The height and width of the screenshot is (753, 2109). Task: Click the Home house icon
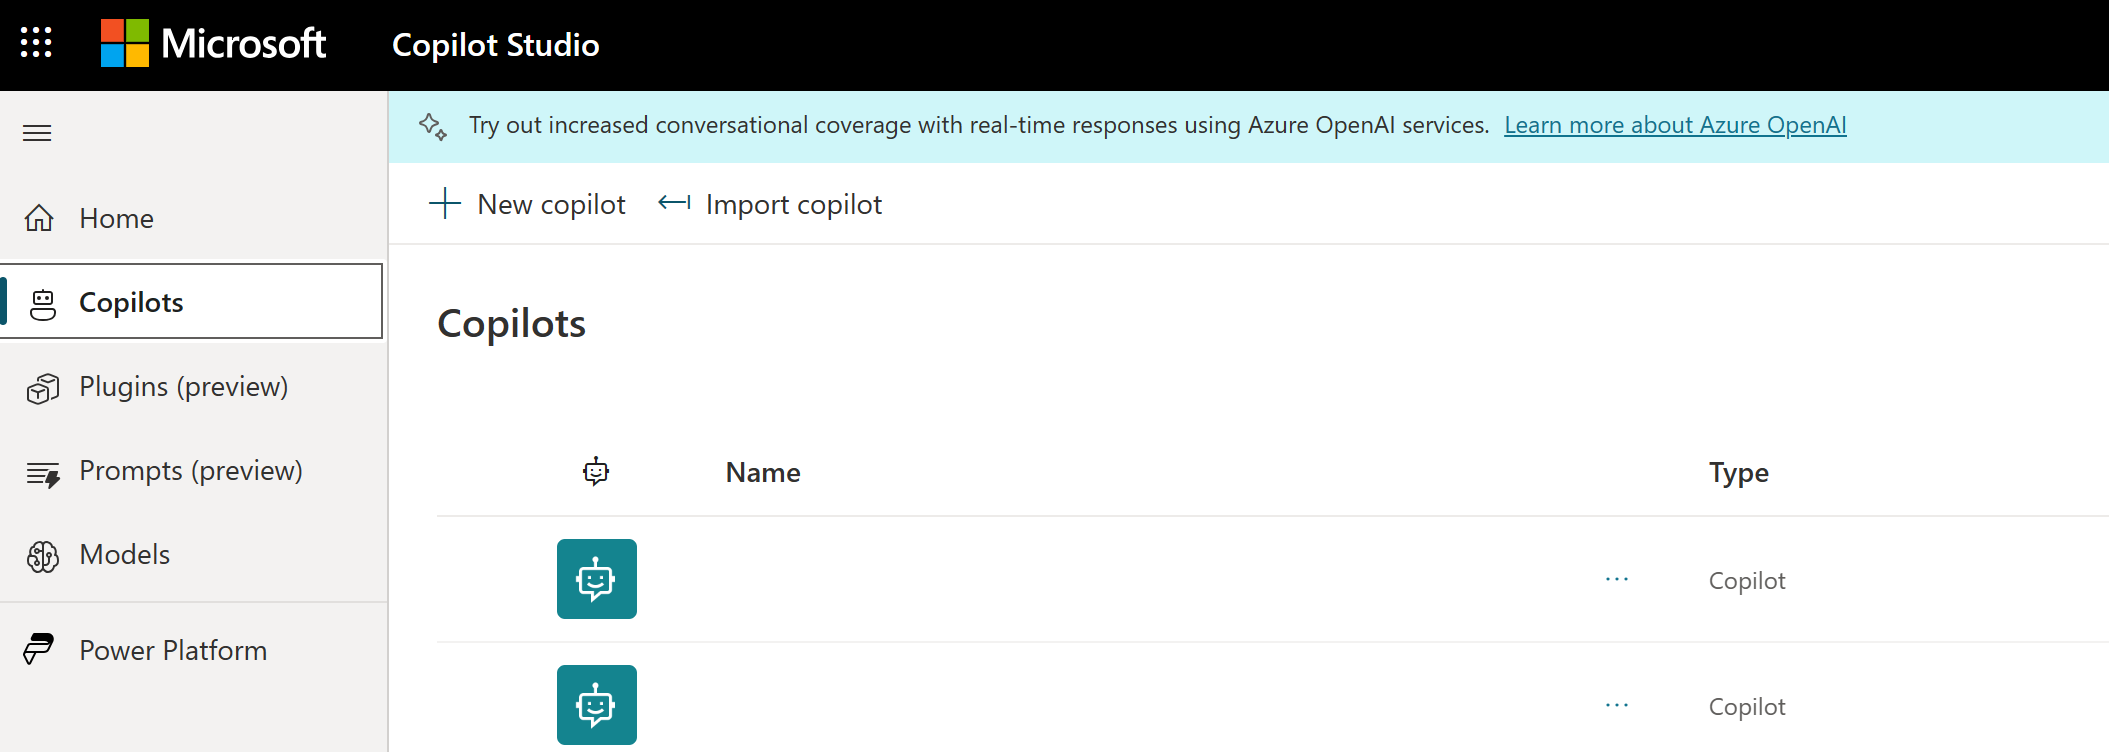coord(39,218)
